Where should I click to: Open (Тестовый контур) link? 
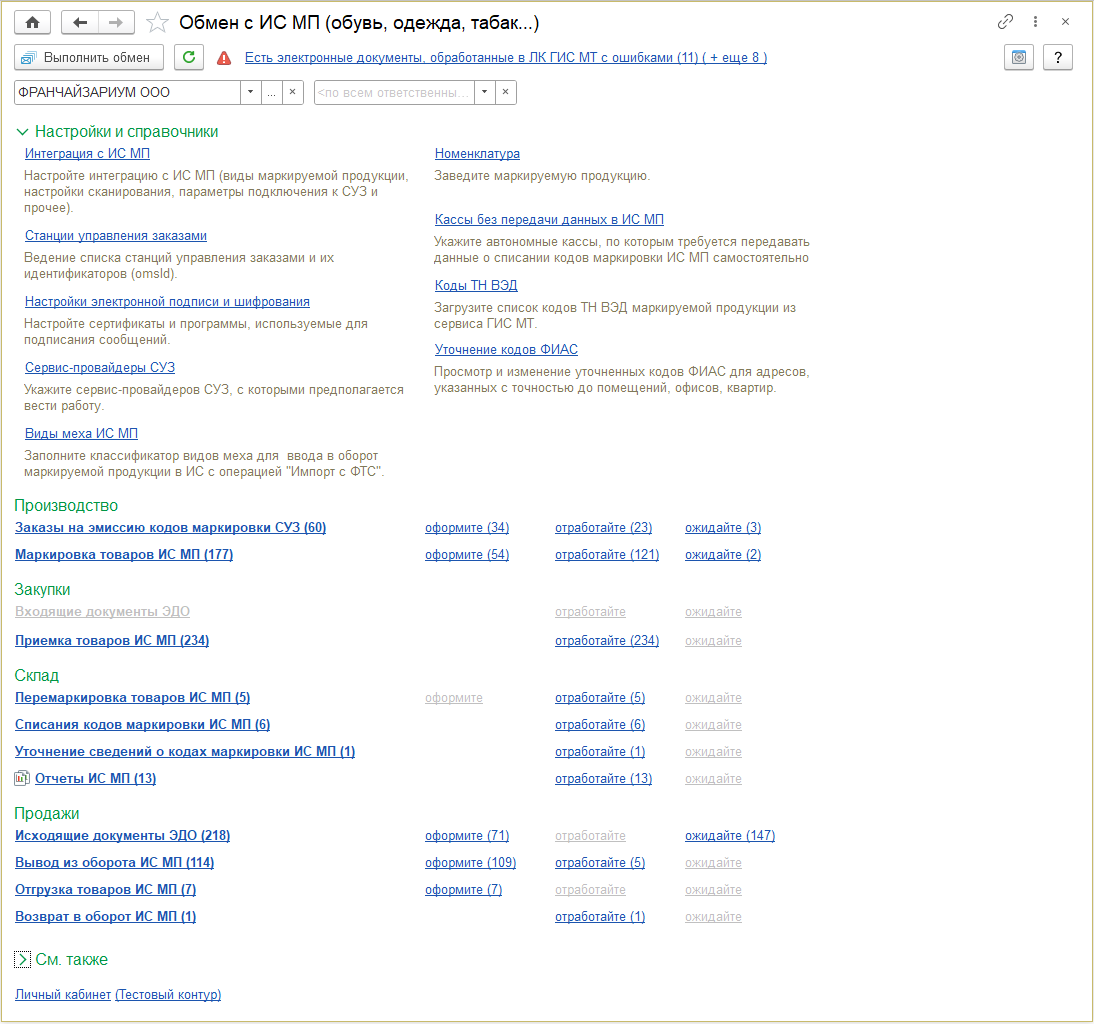168,995
